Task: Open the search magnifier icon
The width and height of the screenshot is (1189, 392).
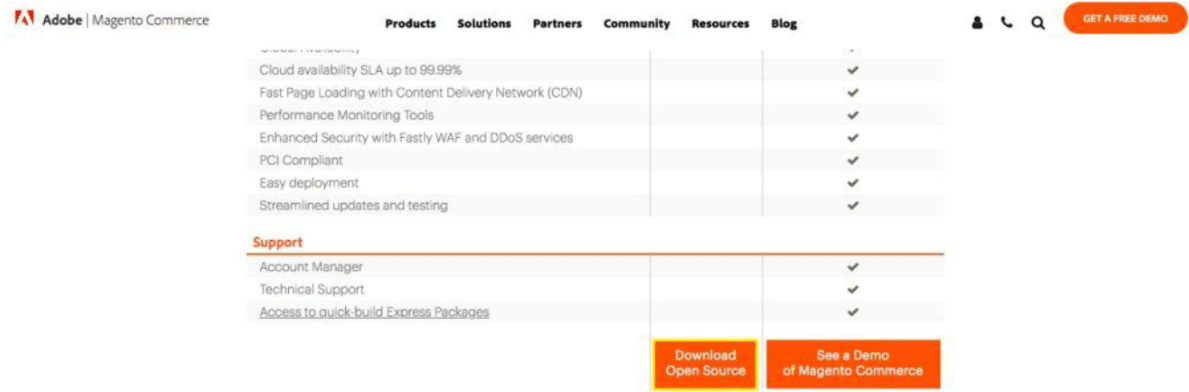Action: tap(1037, 24)
